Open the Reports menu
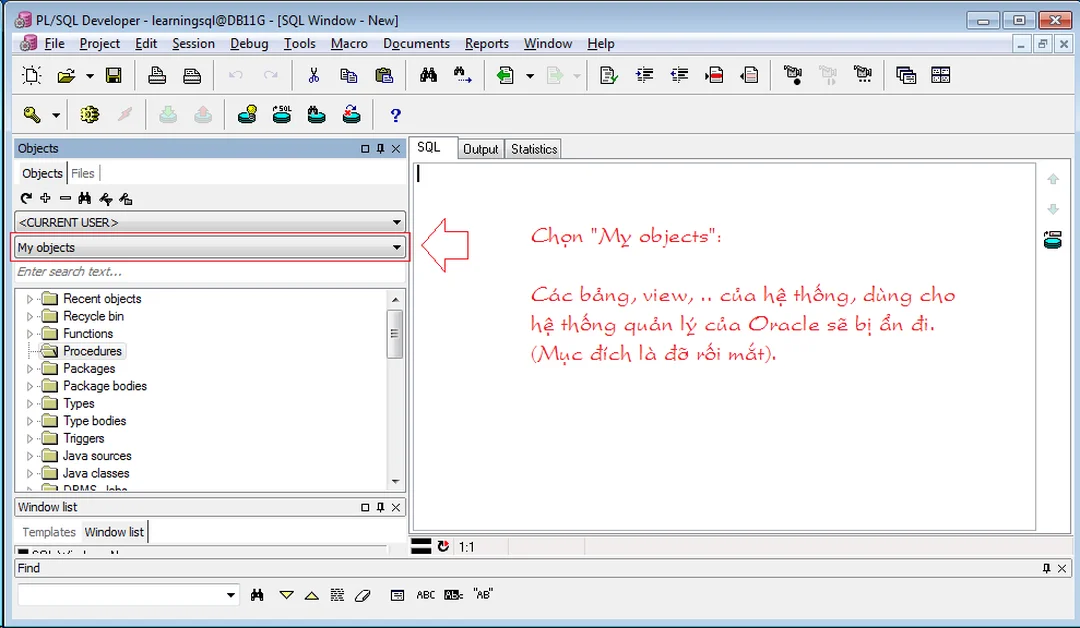Screen dimensions: 1080x628 (x=487, y=43)
